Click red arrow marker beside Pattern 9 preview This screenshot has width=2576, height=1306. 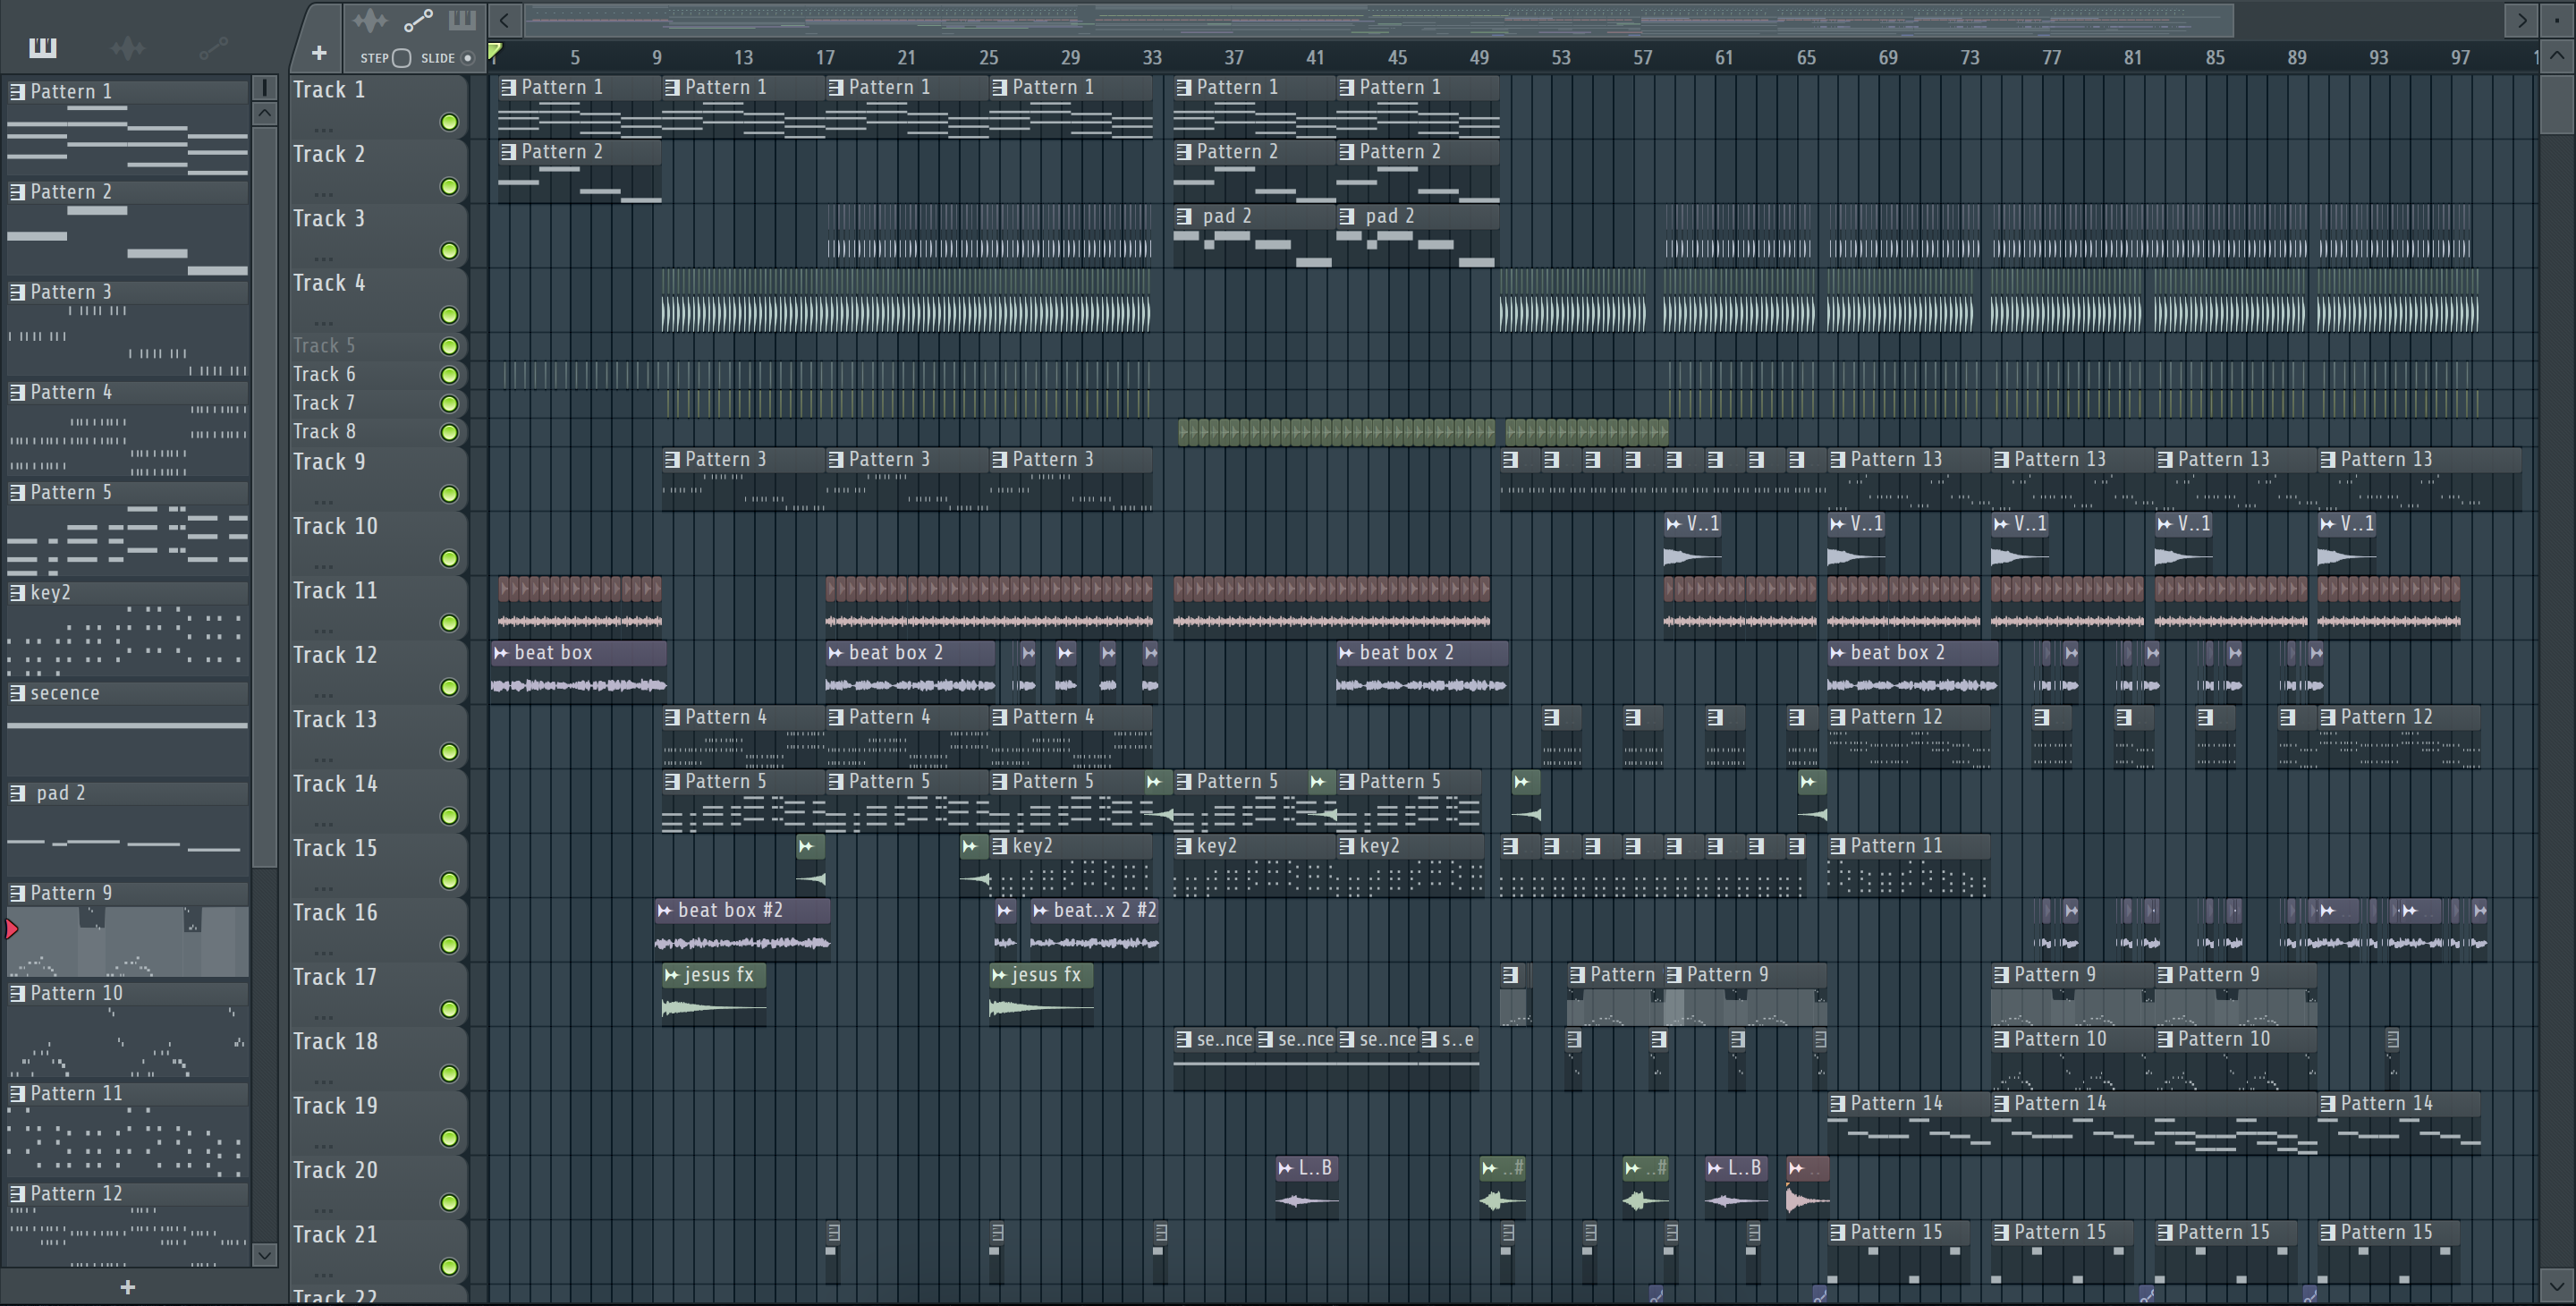[12, 929]
